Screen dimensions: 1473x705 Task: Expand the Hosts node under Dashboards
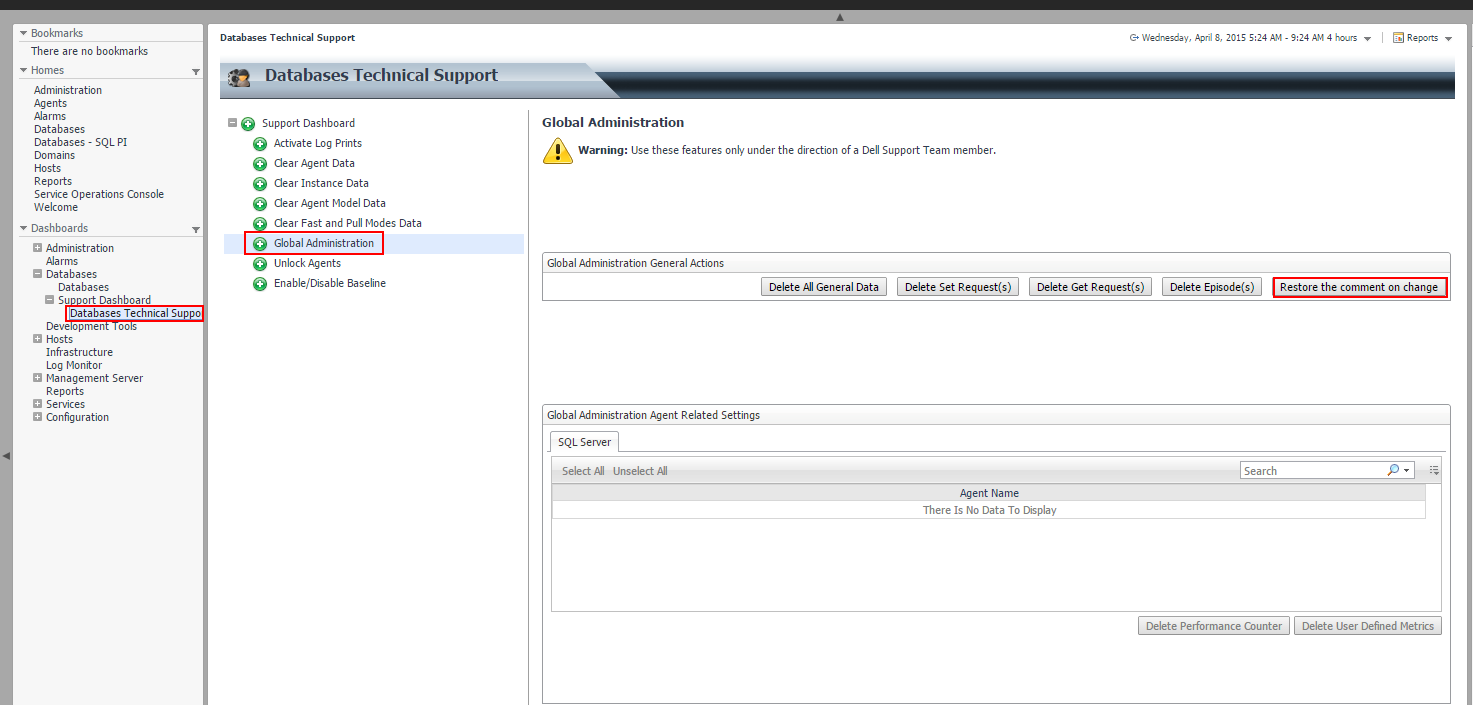click(38, 339)
